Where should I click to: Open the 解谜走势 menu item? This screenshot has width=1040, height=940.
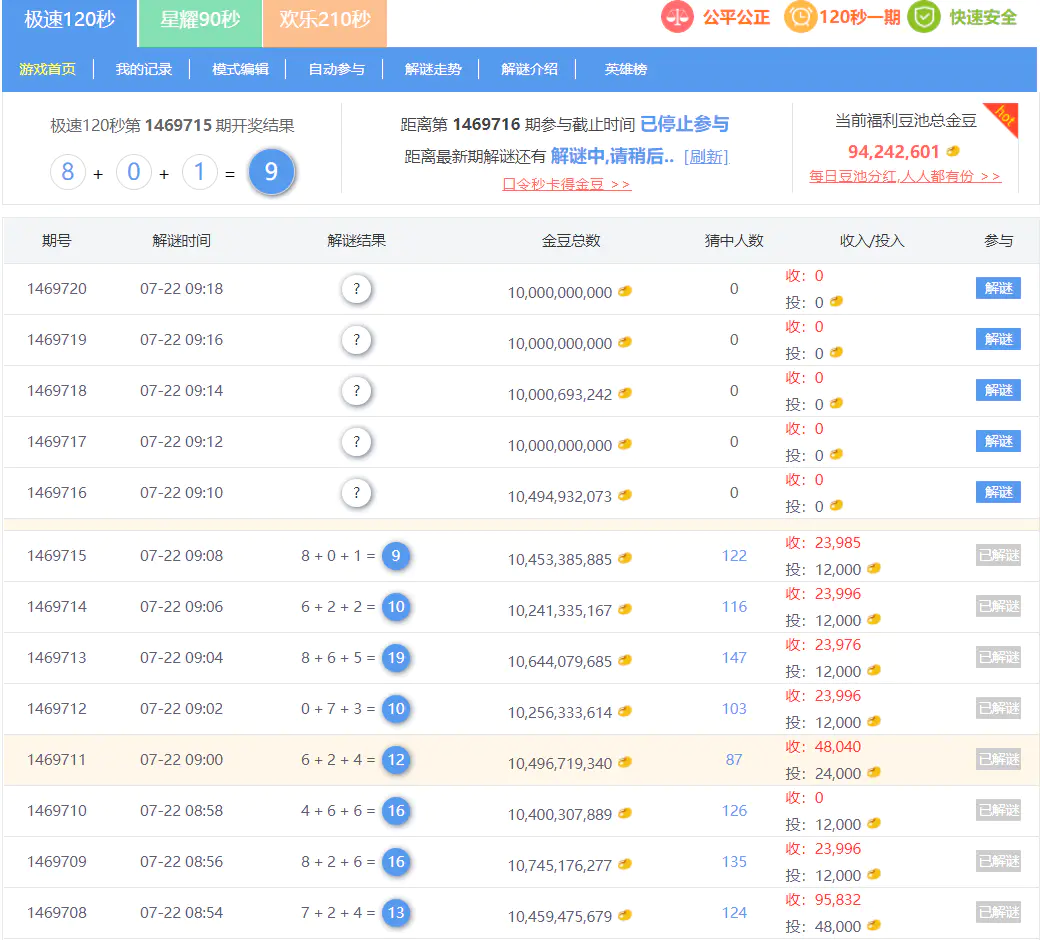(x=433, y=69)
